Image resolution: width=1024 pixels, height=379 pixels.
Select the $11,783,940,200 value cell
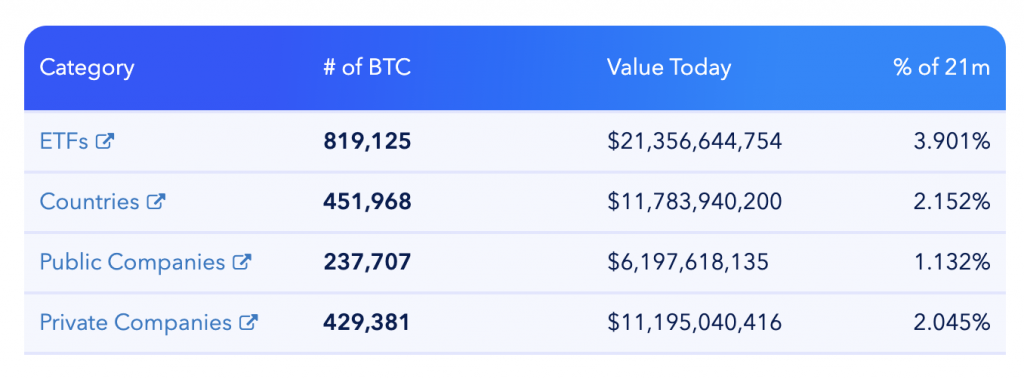694,201
